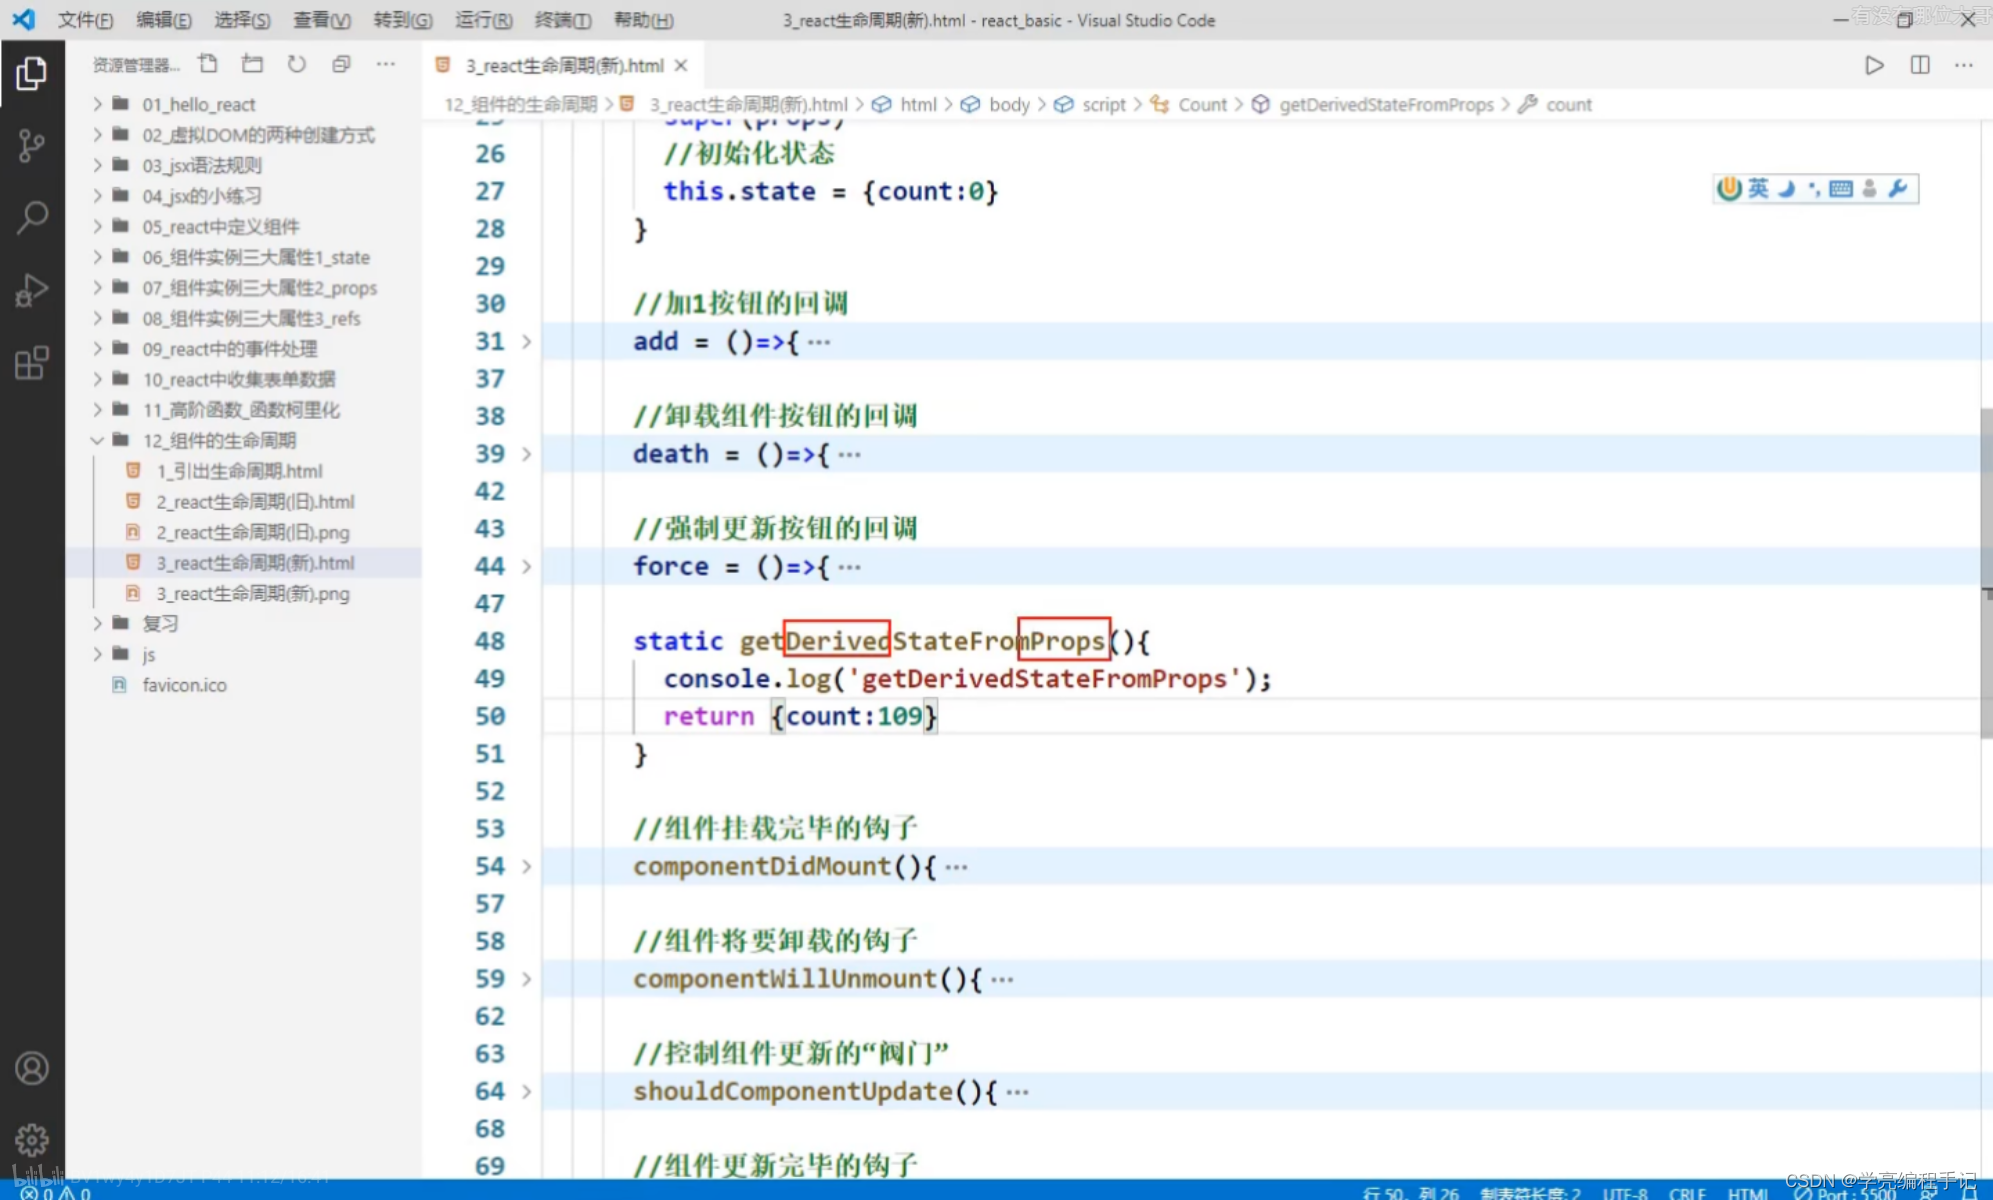Image resolution: width=1993 pixels, height=1200 pixels.
Task: Unfold the death function at line 39
Action: (526, 454)
